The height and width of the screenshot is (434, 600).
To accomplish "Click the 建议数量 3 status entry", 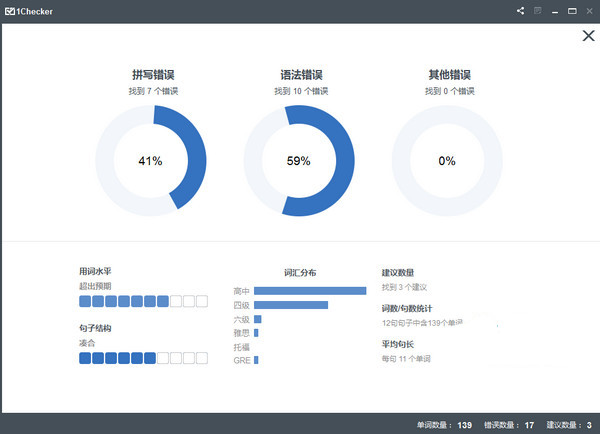I will click(569, 425).
